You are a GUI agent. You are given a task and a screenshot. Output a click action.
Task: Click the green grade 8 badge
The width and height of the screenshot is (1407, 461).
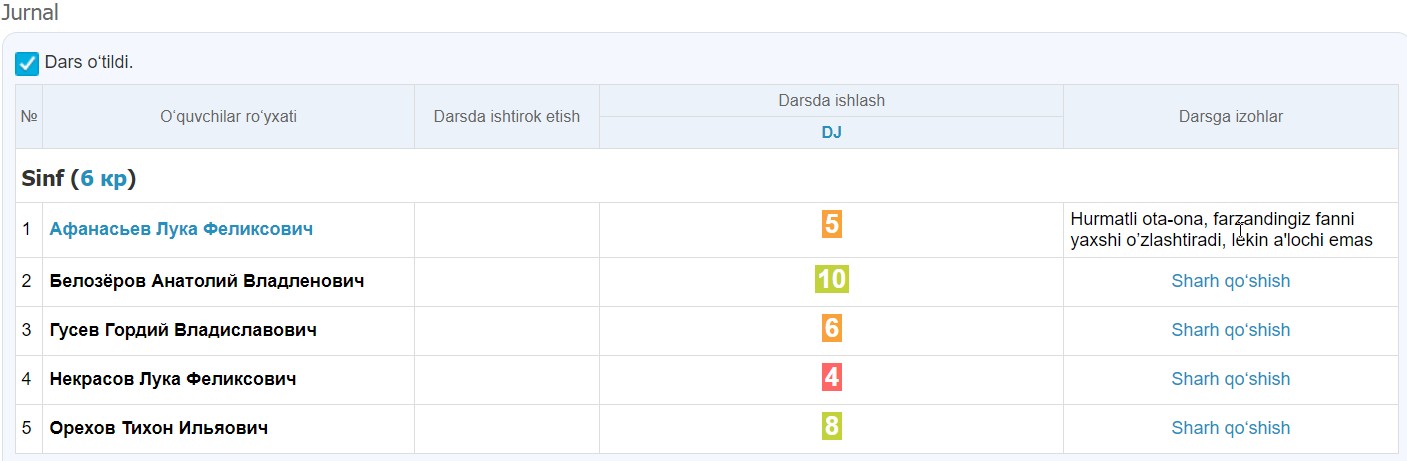831,427
